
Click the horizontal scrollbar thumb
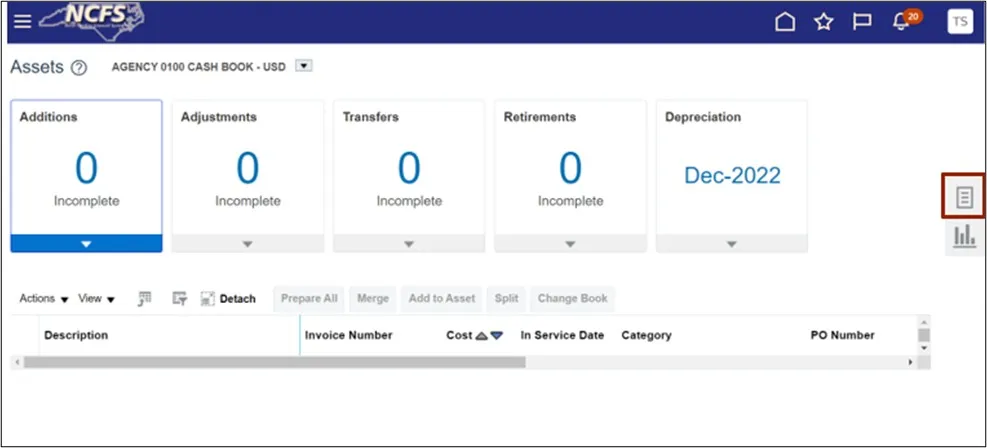[x=274, y=362]
